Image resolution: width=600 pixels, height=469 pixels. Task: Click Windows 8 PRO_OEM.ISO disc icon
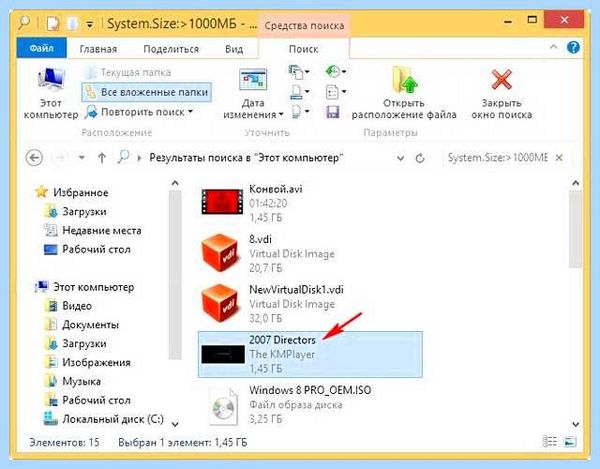click(x=224, y=406)
